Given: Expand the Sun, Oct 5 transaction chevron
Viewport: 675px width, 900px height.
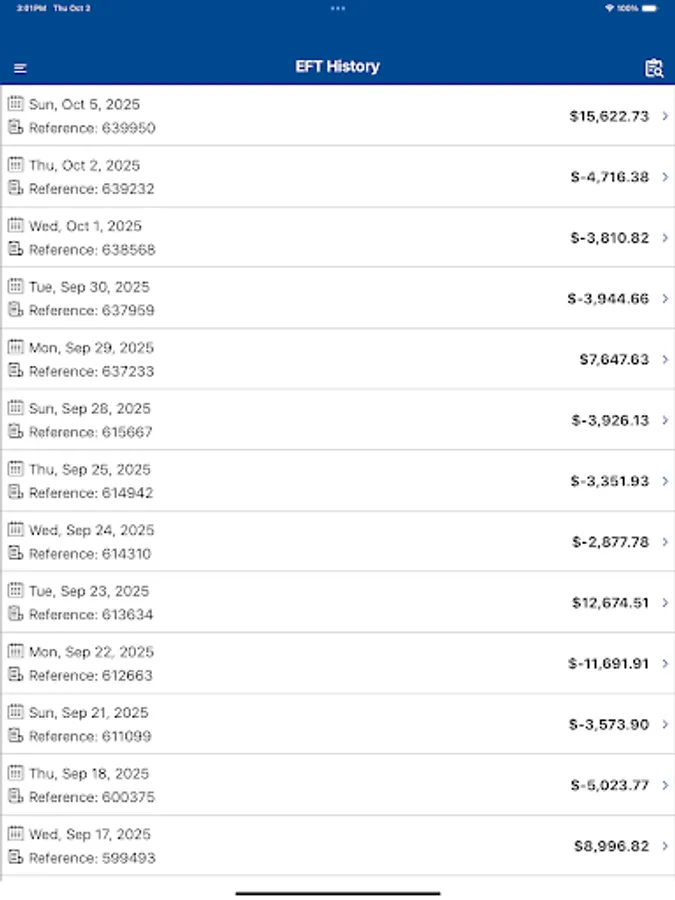Looking at the screenshot, I should point(666,116).
